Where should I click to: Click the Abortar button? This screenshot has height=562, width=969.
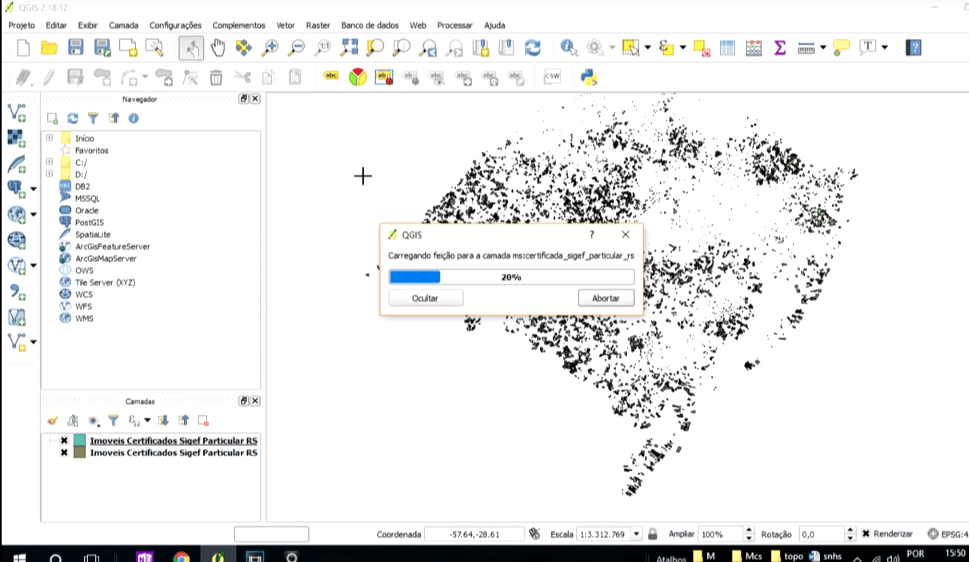point(606,298)
